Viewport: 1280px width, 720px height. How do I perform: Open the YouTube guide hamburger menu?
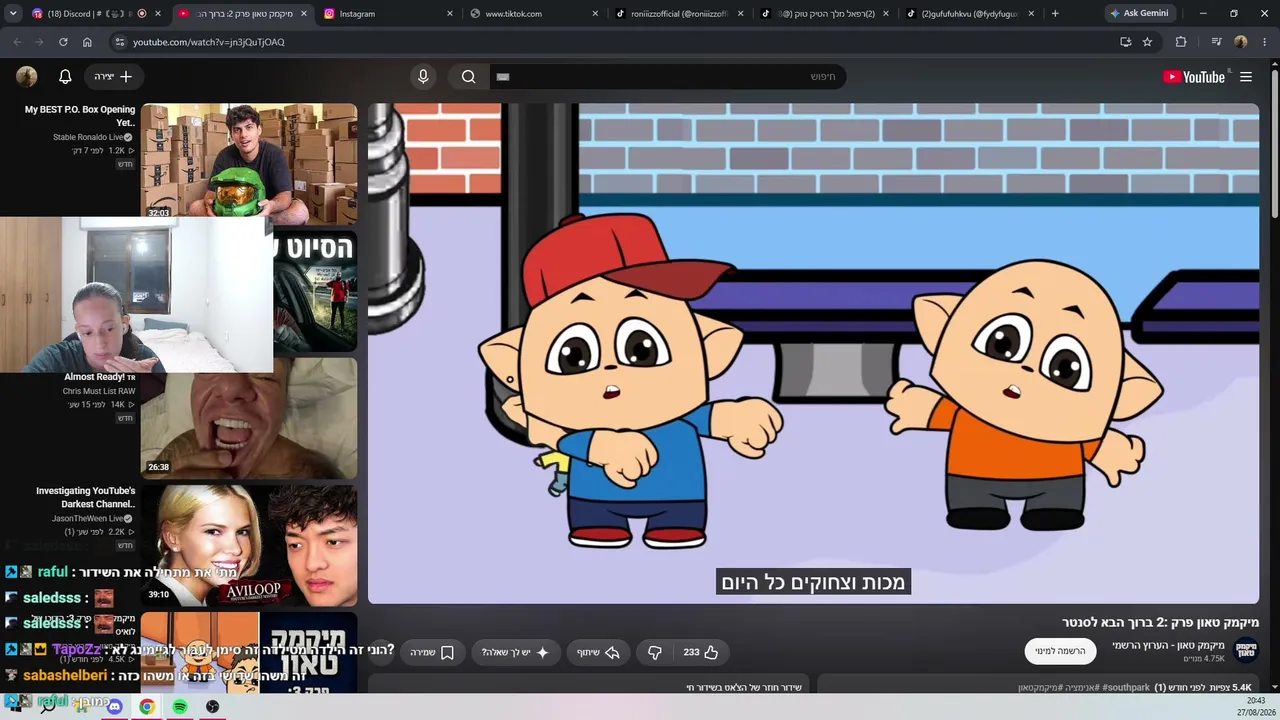[x=1246, y=77]
